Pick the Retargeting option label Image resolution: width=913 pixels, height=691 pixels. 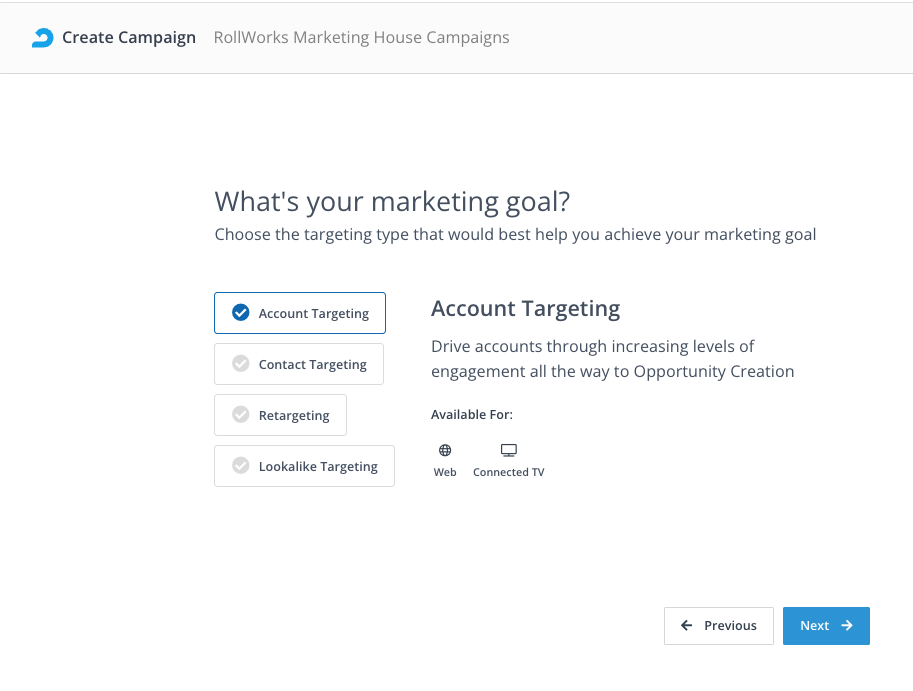[x=294, y=415]
